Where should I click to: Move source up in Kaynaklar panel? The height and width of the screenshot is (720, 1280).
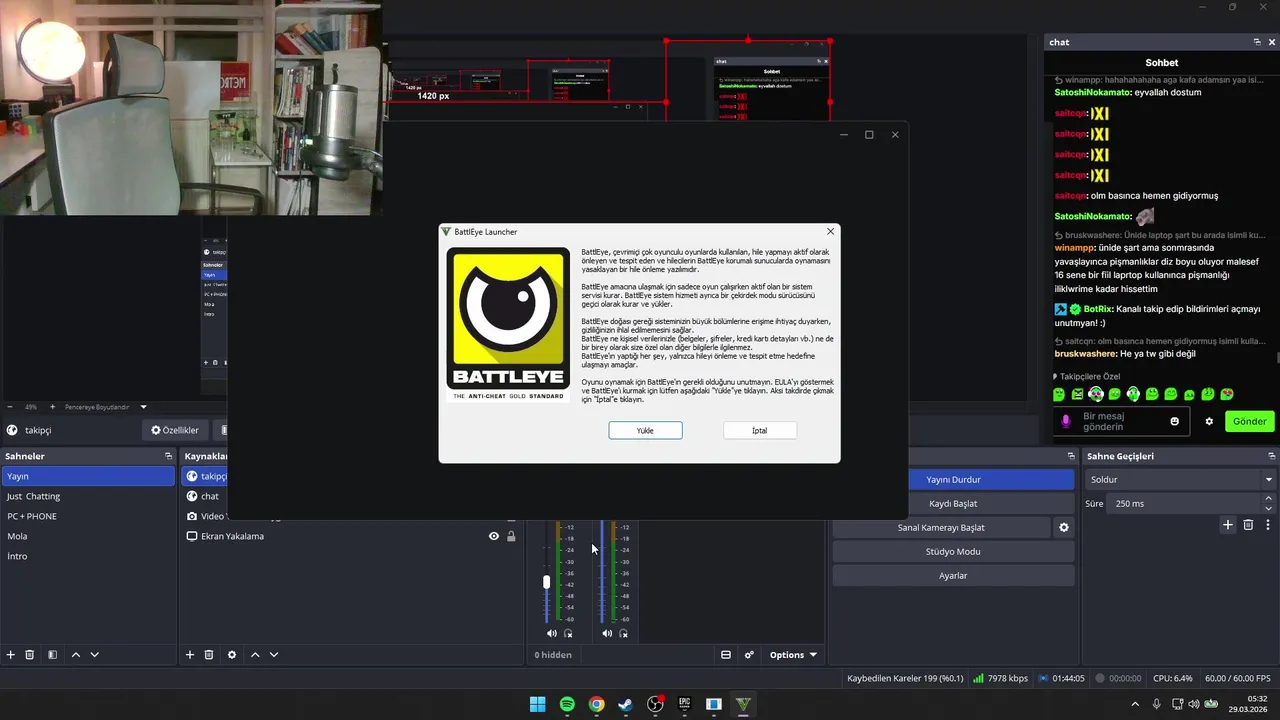(x=255, y=655)
